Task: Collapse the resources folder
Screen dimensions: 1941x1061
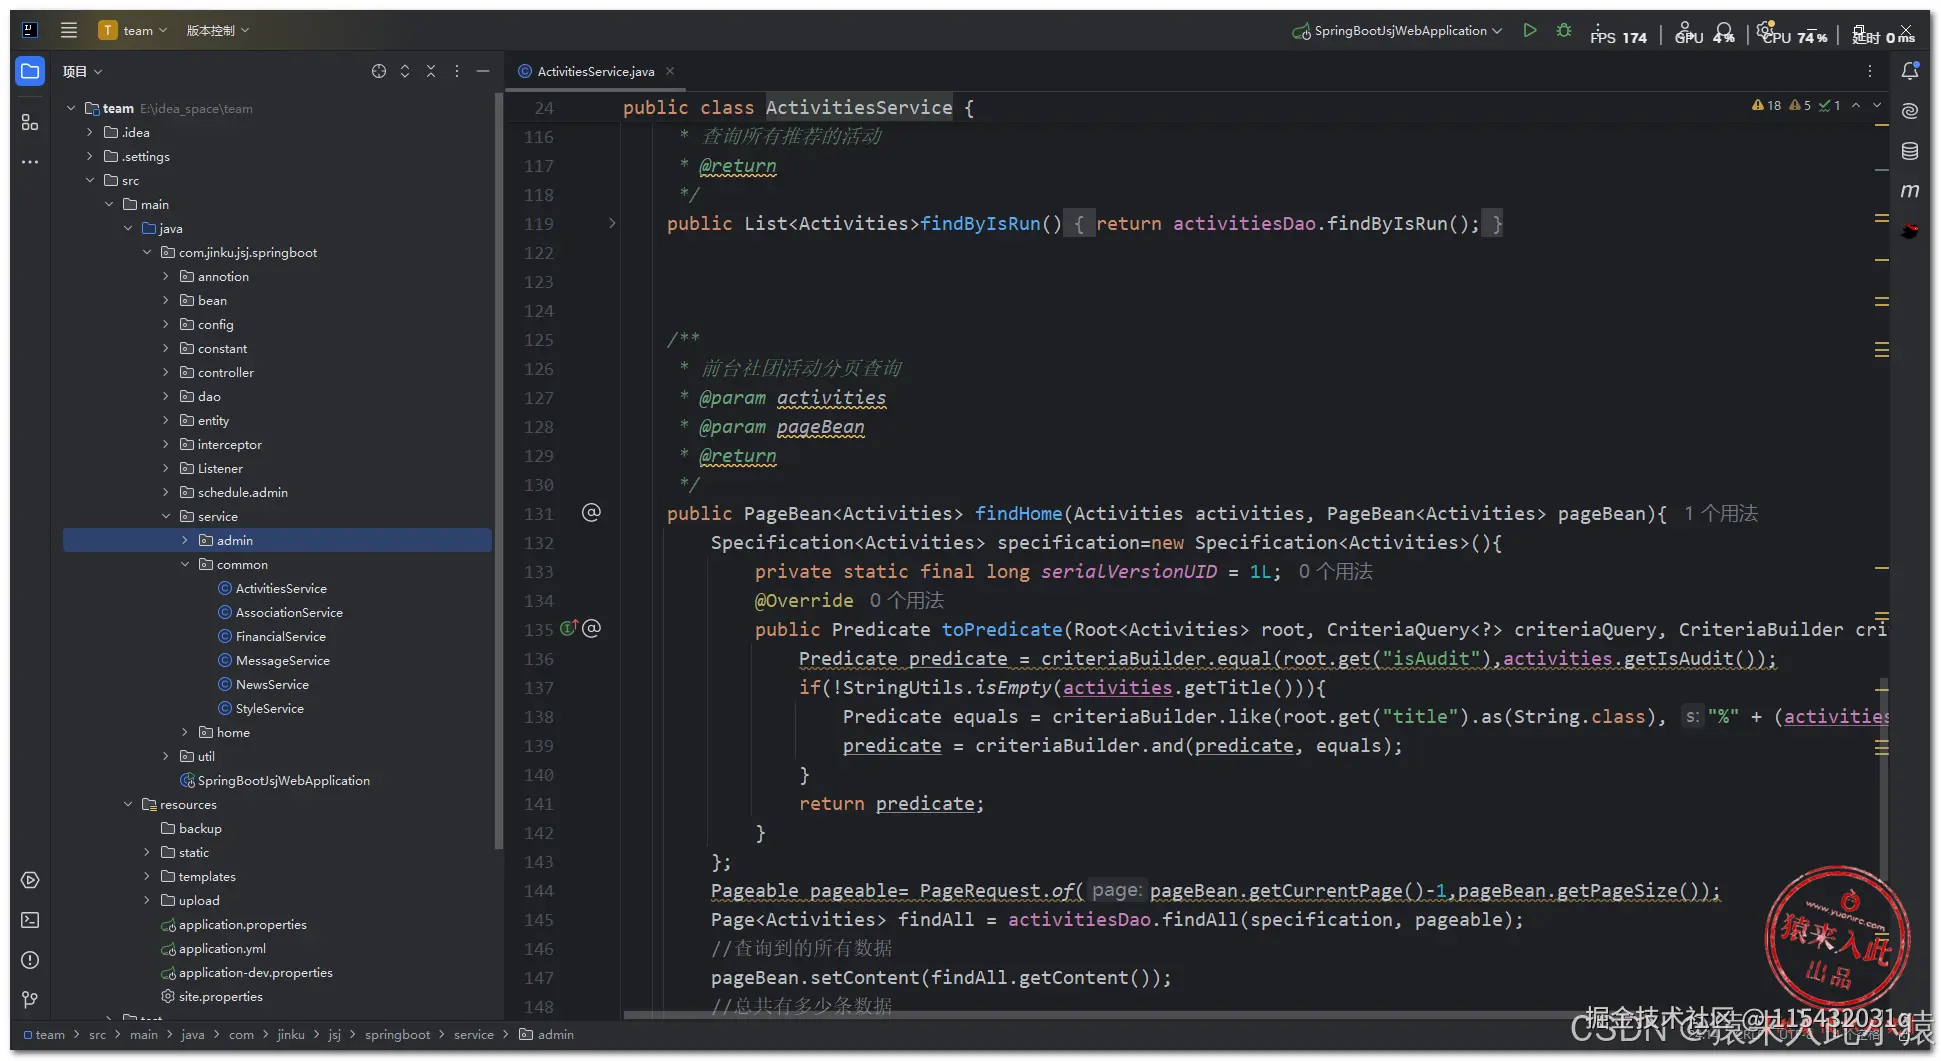Action: 127,804
